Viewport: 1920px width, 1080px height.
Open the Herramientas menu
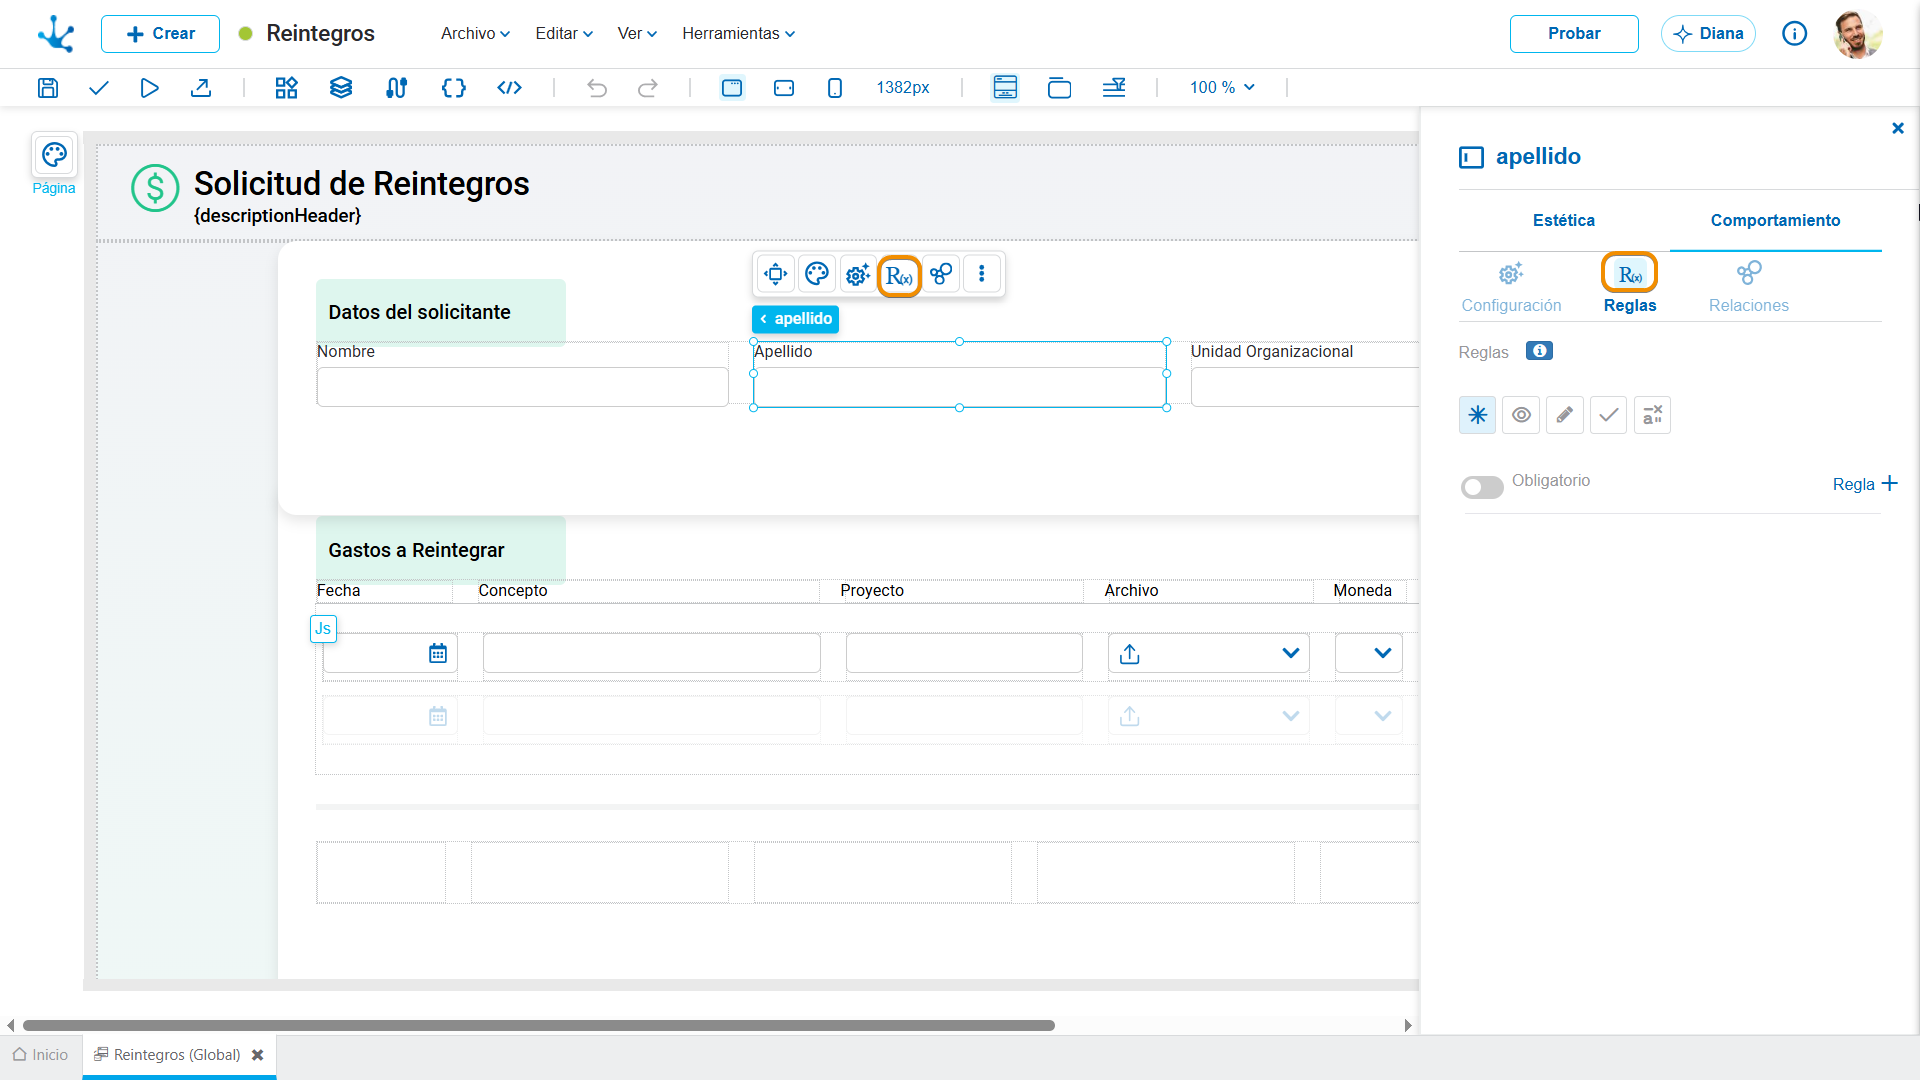(x=739, y=33)
